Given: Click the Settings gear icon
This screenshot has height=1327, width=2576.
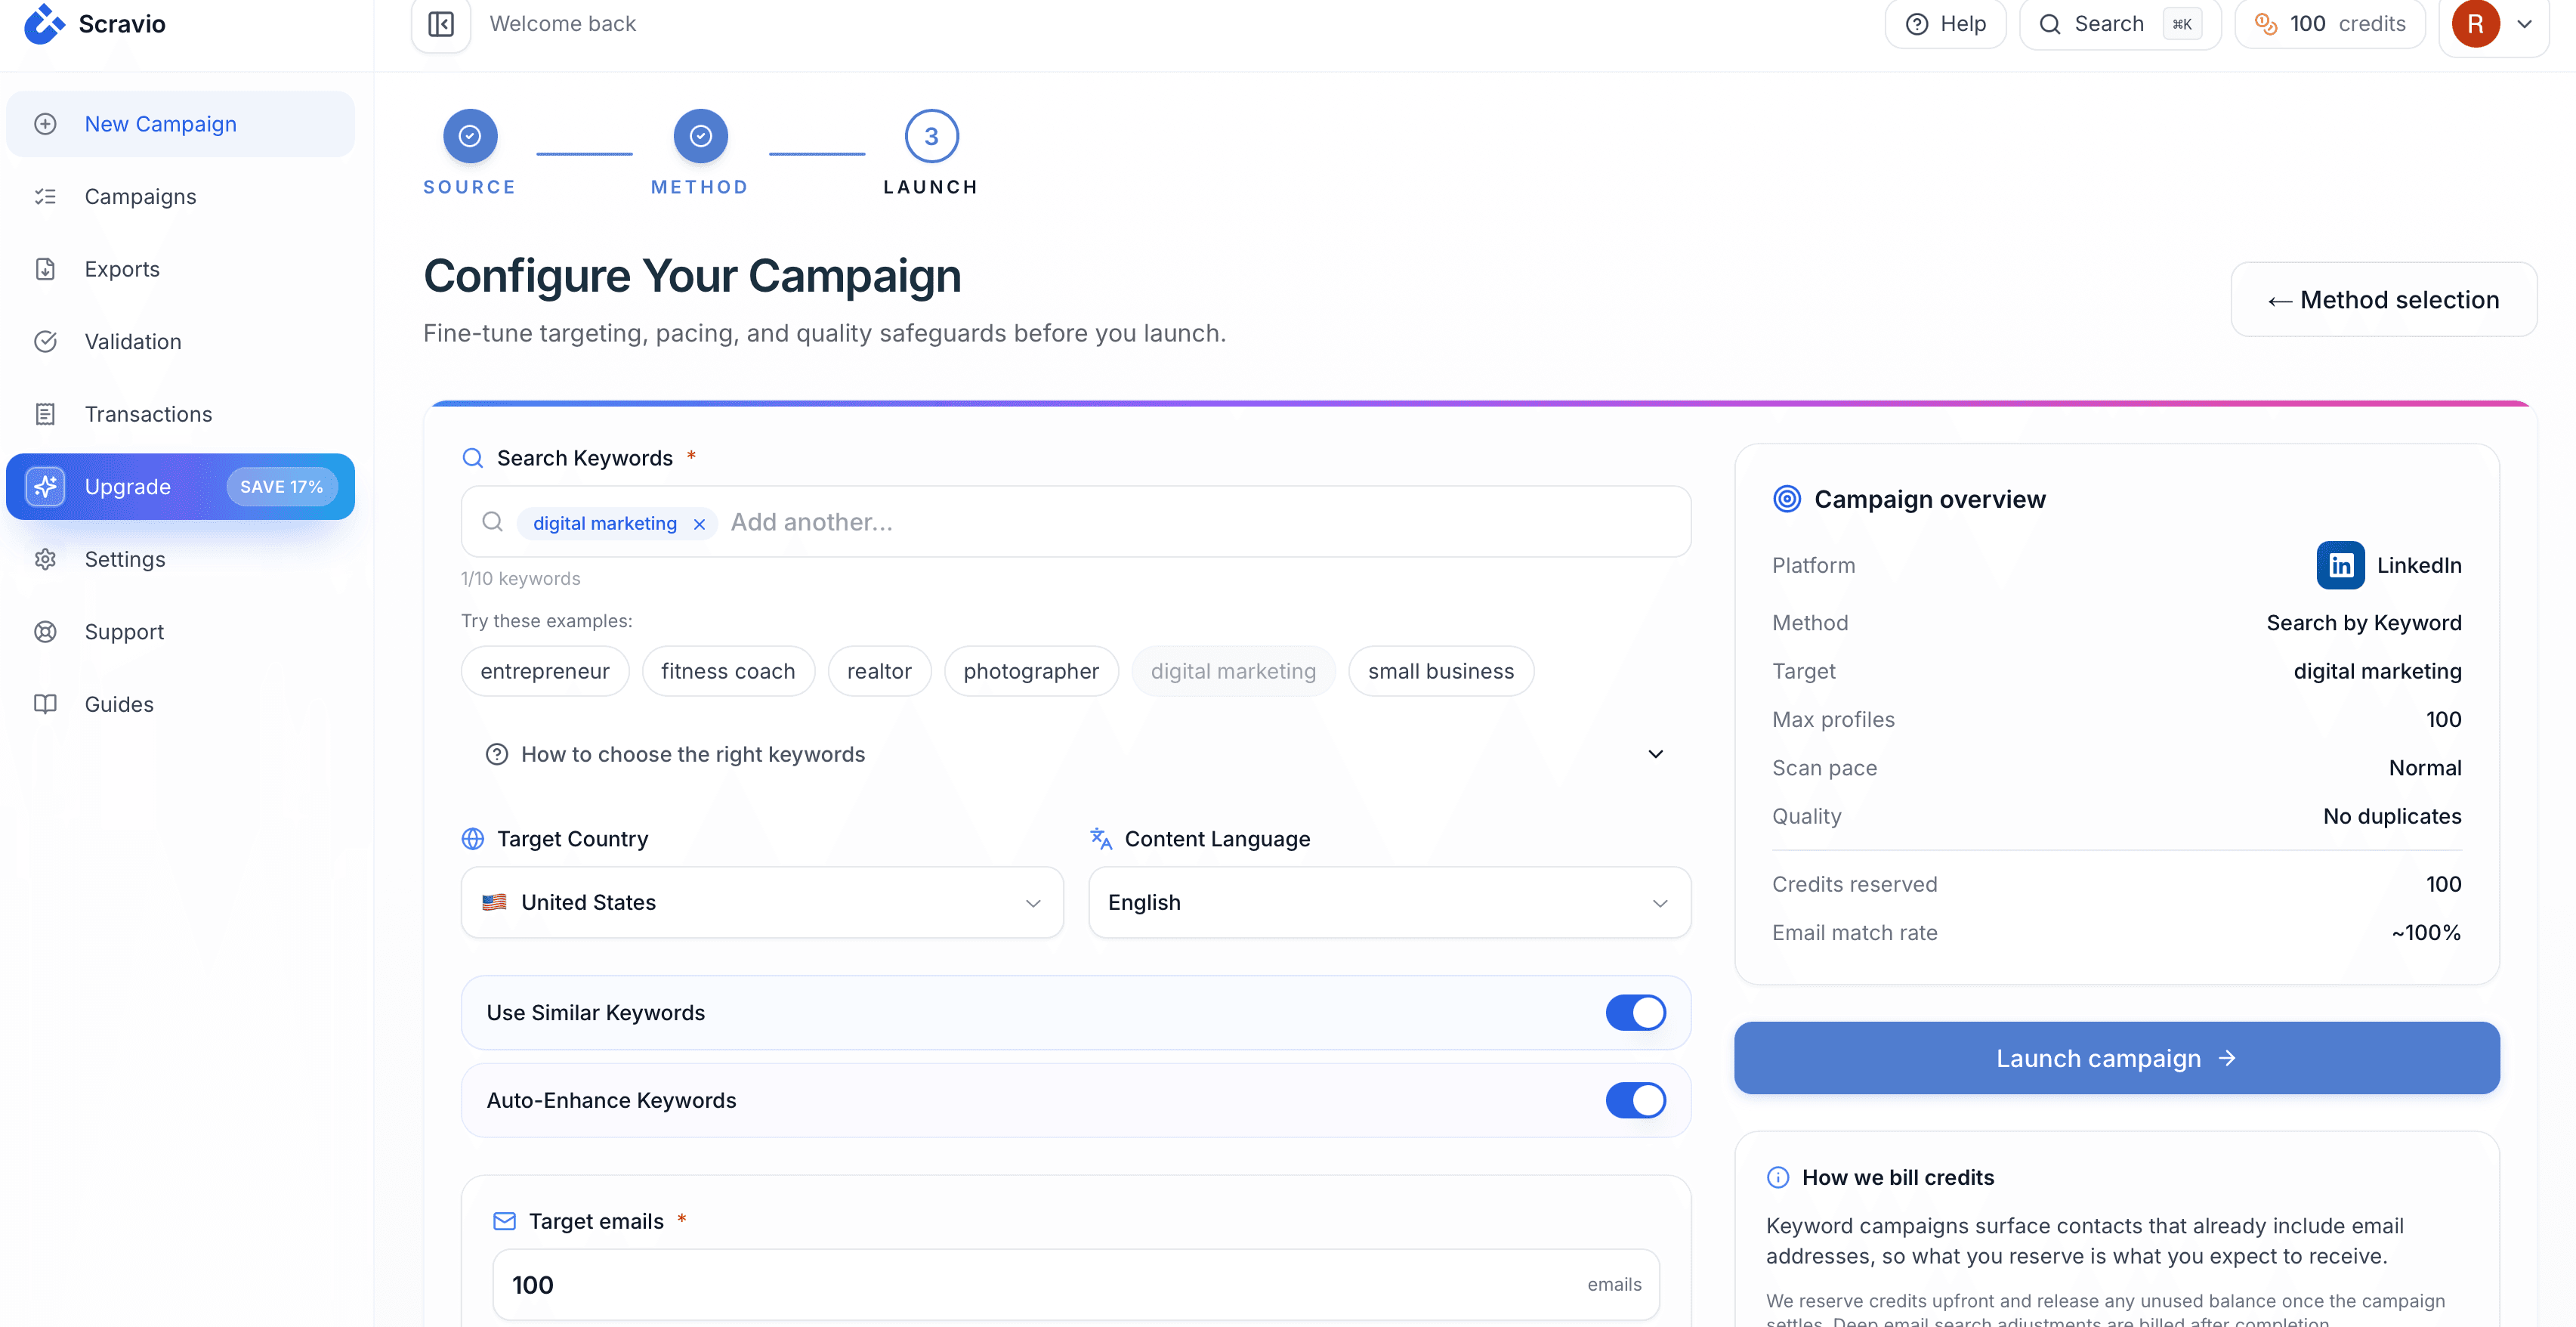Looking at the screenshot, I should (45, 559).
